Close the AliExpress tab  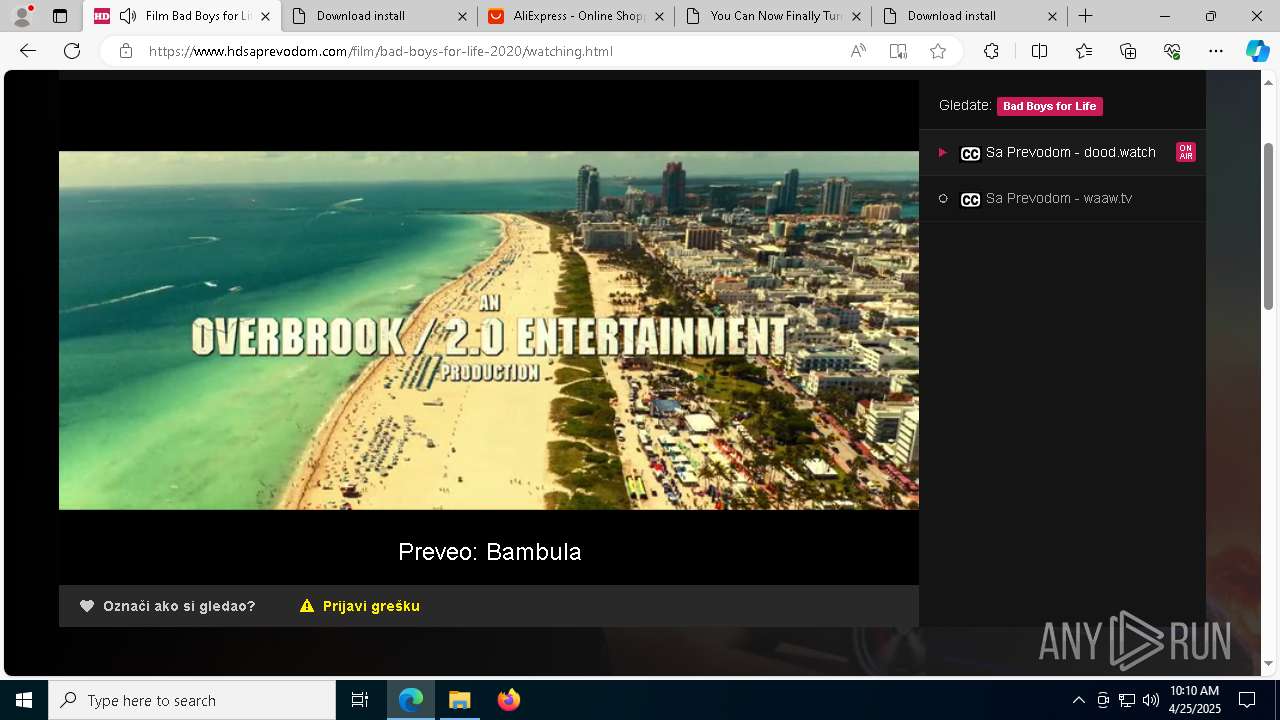coord(659,16)
